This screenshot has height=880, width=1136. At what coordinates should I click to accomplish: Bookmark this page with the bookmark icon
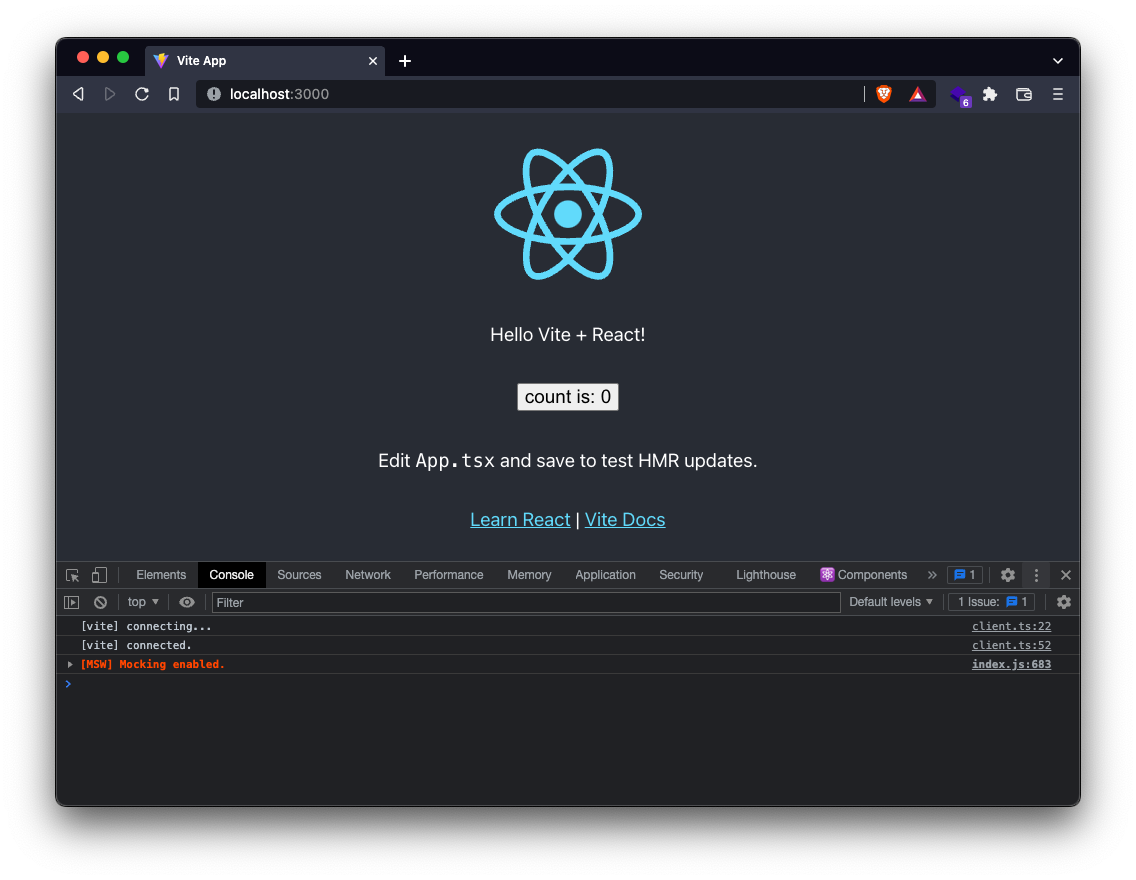pyautogui.click(x=174, y=94)
